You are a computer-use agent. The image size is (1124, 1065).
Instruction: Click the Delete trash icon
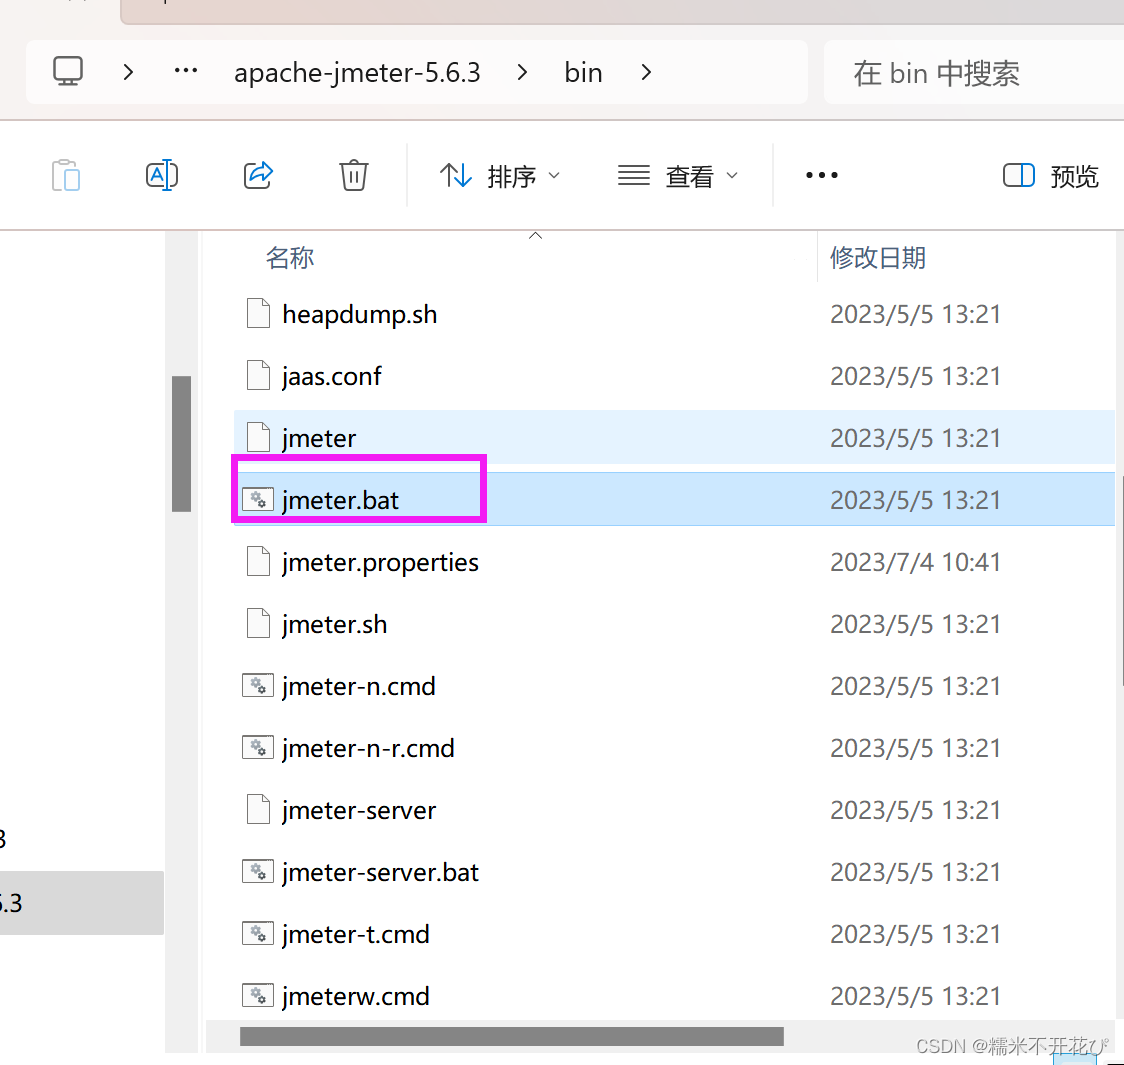pos(353,175)
